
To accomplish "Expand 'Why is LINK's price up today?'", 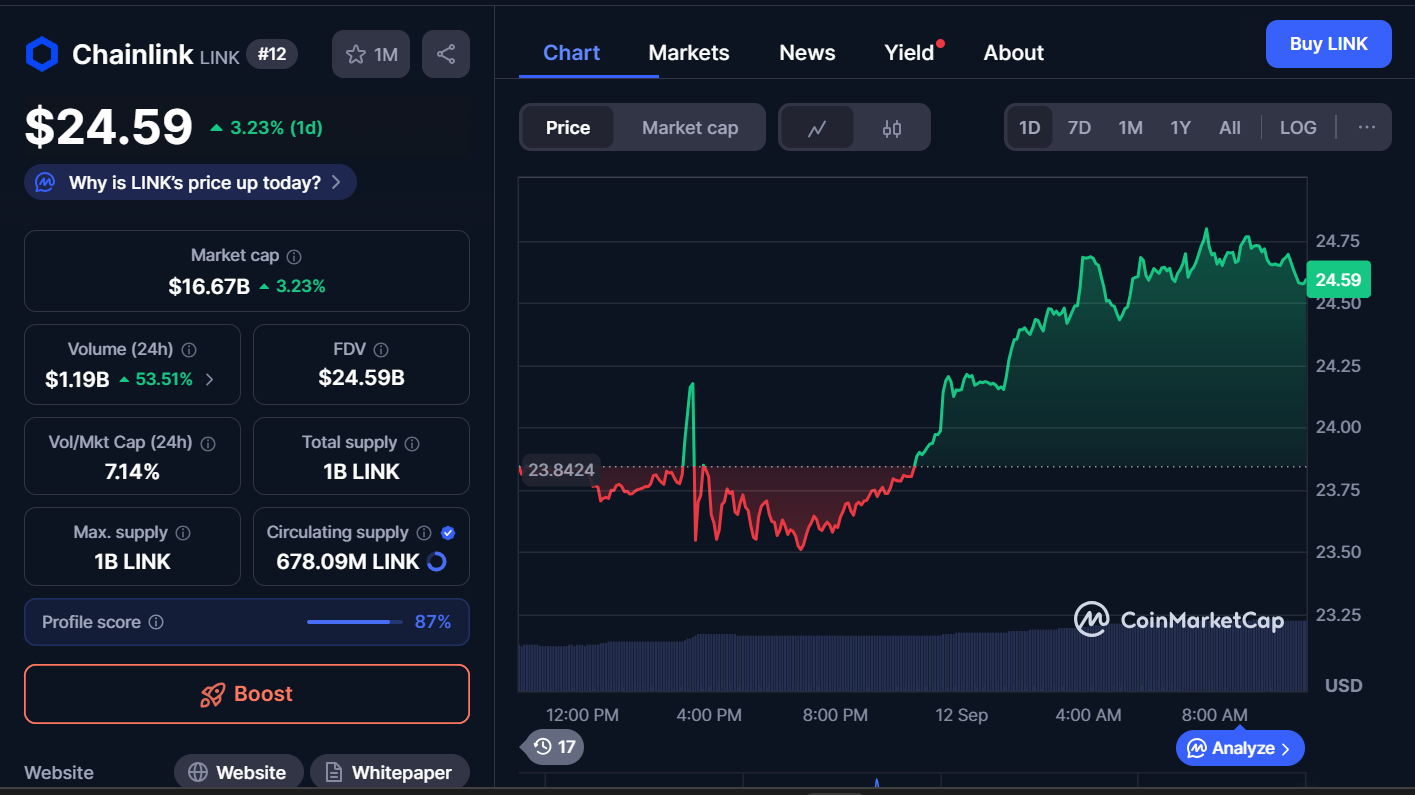I will [x=190, y=182].
